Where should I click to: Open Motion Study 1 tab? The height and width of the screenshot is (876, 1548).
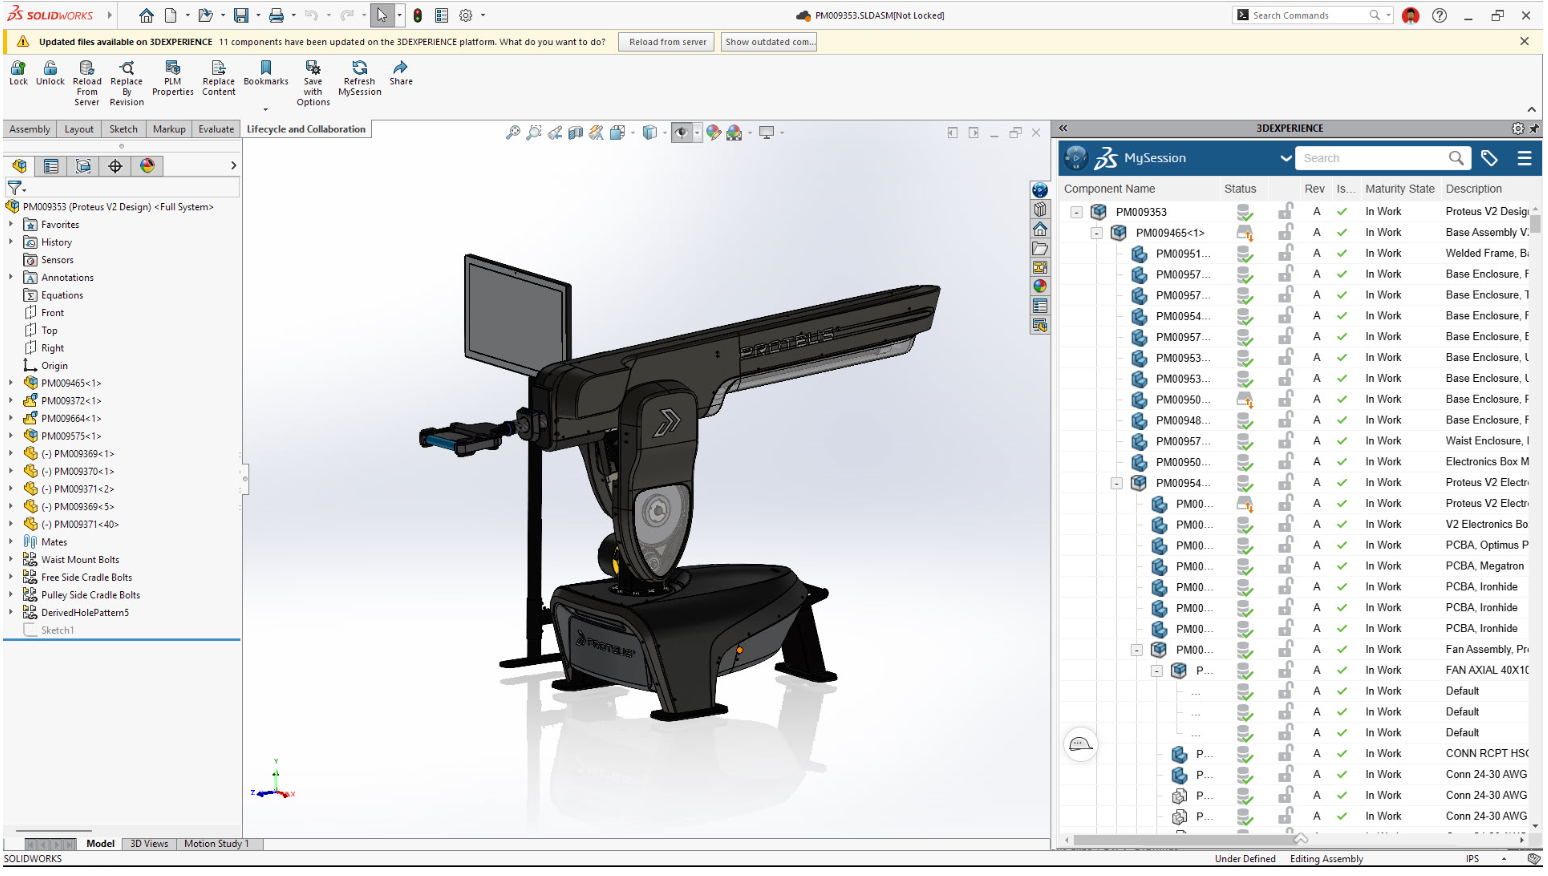click(x=216, y=844)
